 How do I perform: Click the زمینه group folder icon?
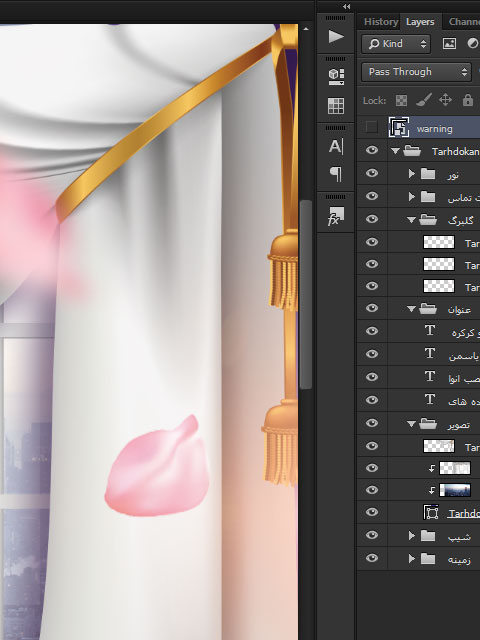tap(428, 558)
